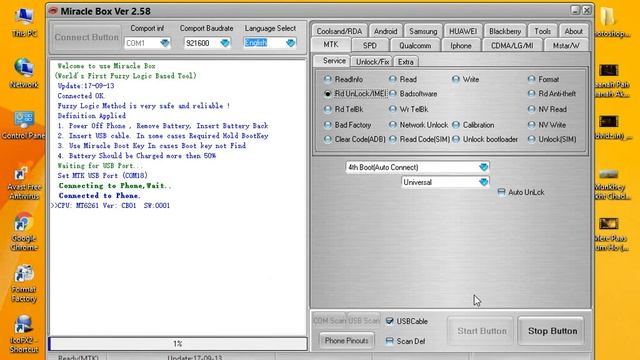The width and height of the screenshot is (640, 360).
Task: Choose the Format radio option
Action: [x=531, y=79]
